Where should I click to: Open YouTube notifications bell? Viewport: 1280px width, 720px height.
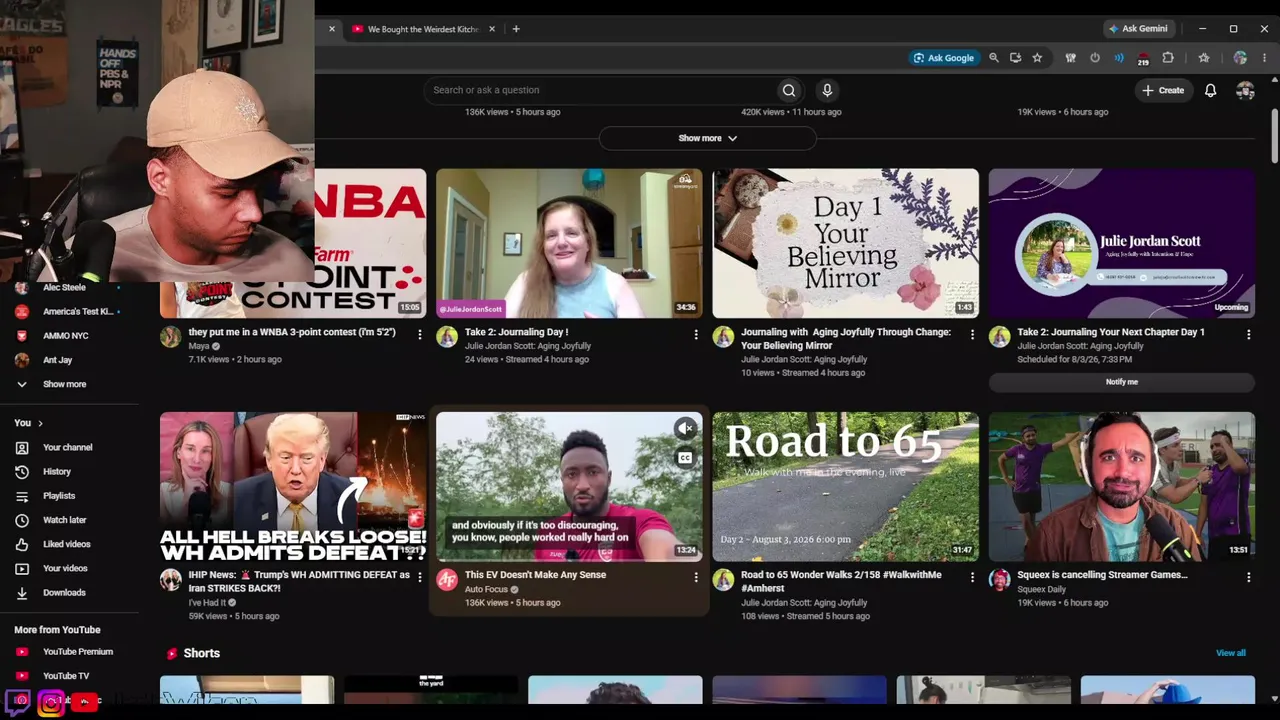tap(1210, 90)
